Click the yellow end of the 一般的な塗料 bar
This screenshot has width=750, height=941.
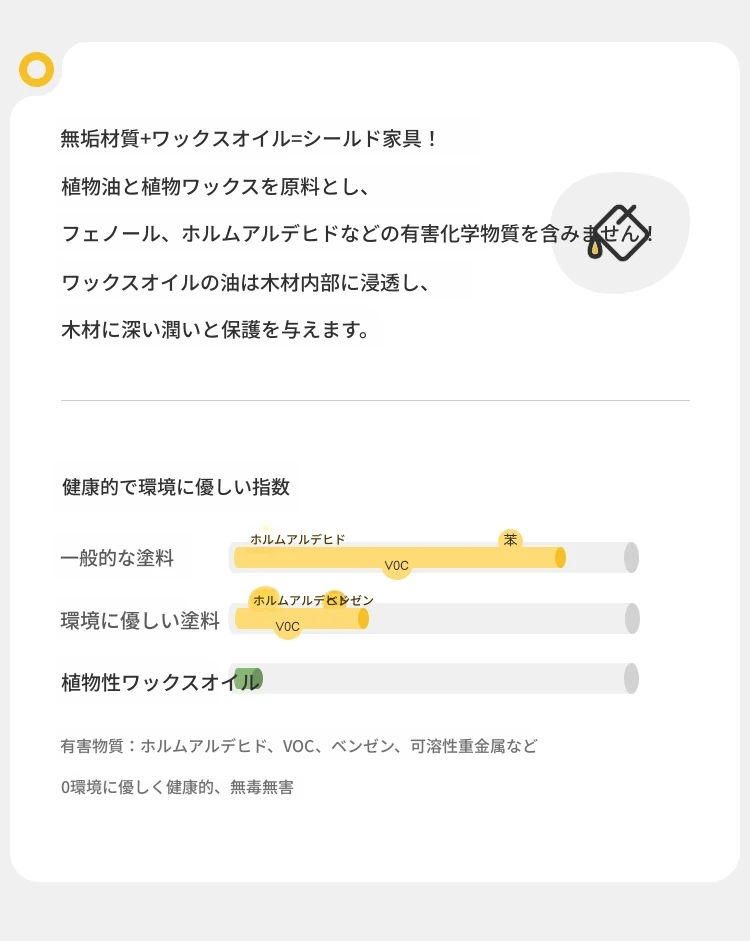560,557
